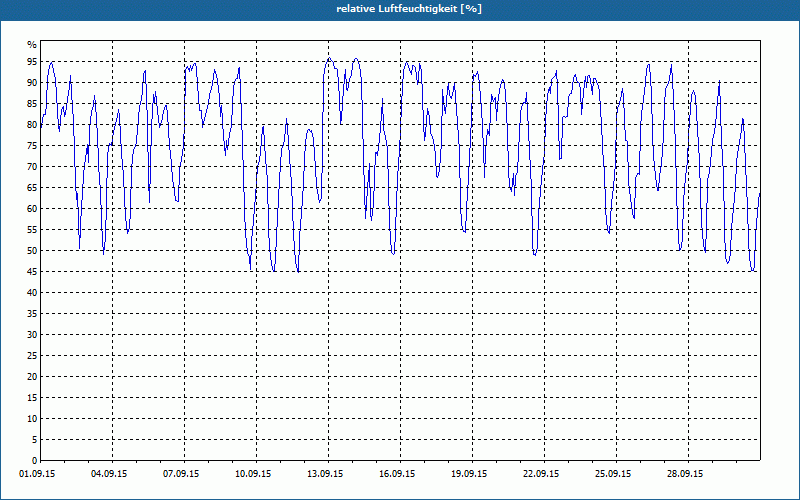Click the y-axis value 85
The width and height of the screenshot is (800, 500).
click(x=32, y=104)
